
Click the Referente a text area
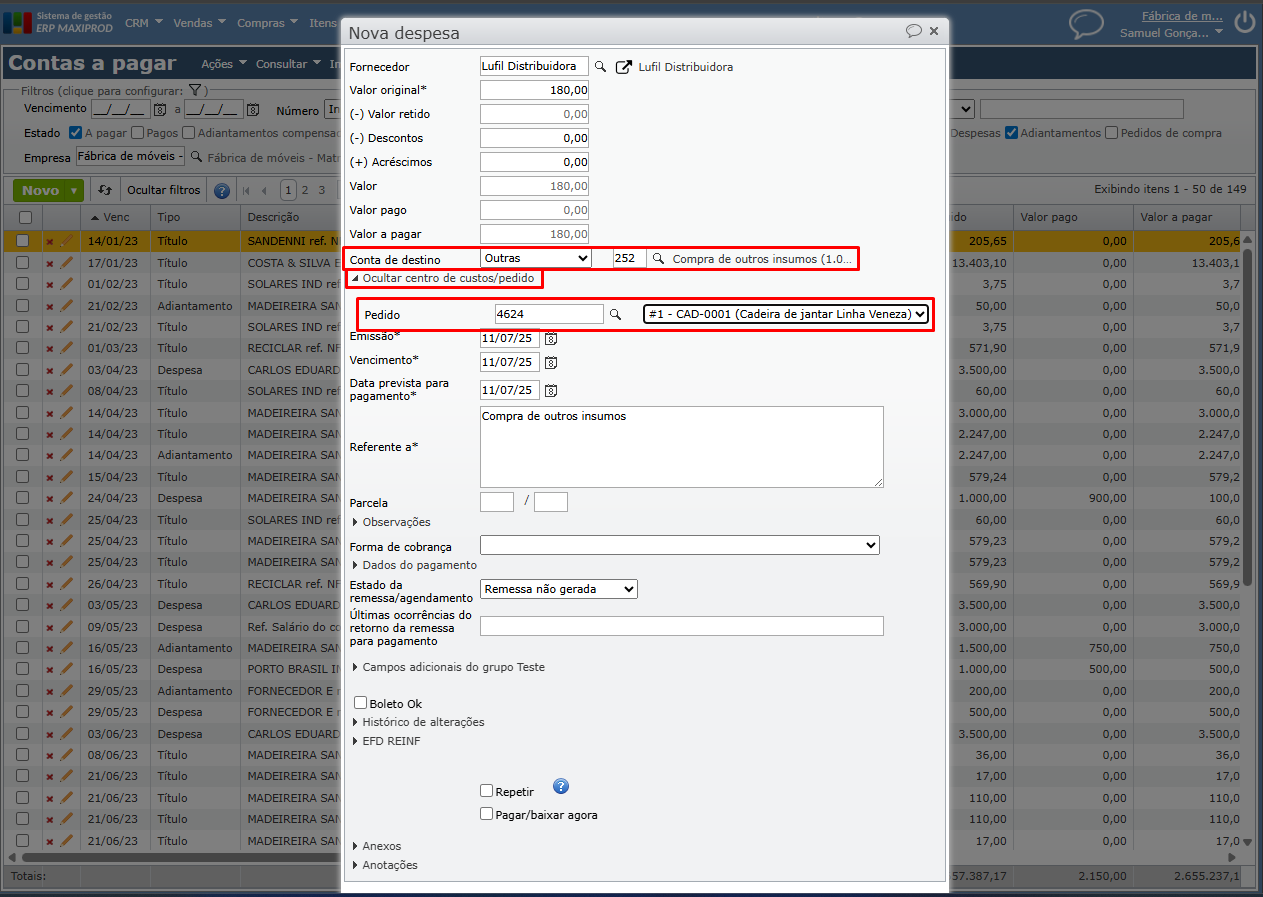coord(682,447)
